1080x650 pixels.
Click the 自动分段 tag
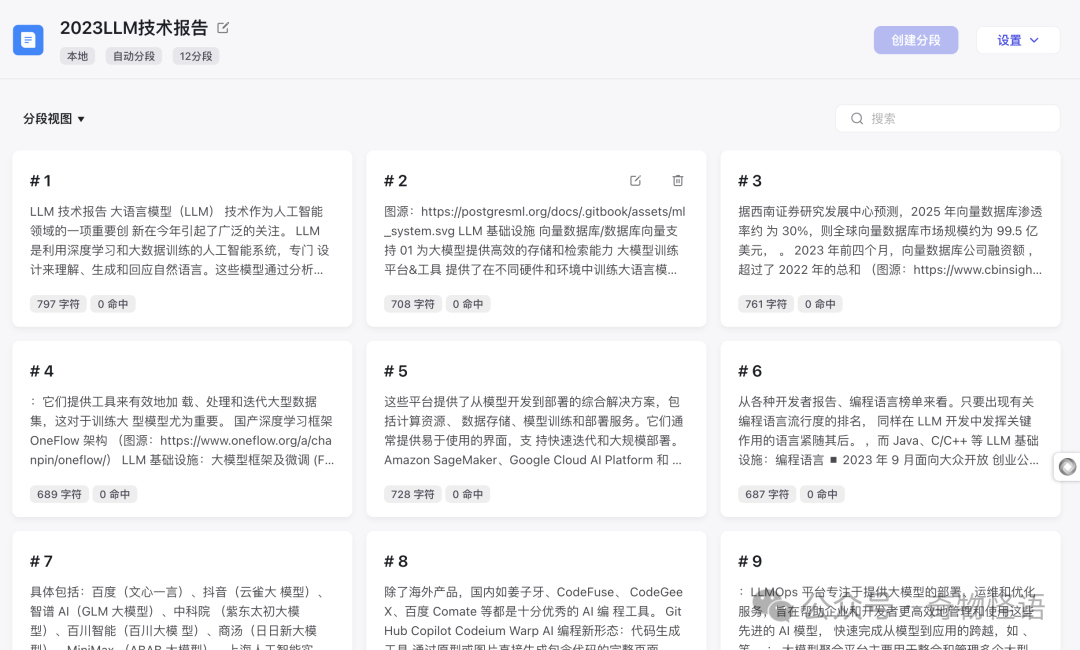click(x=134, y=56)
